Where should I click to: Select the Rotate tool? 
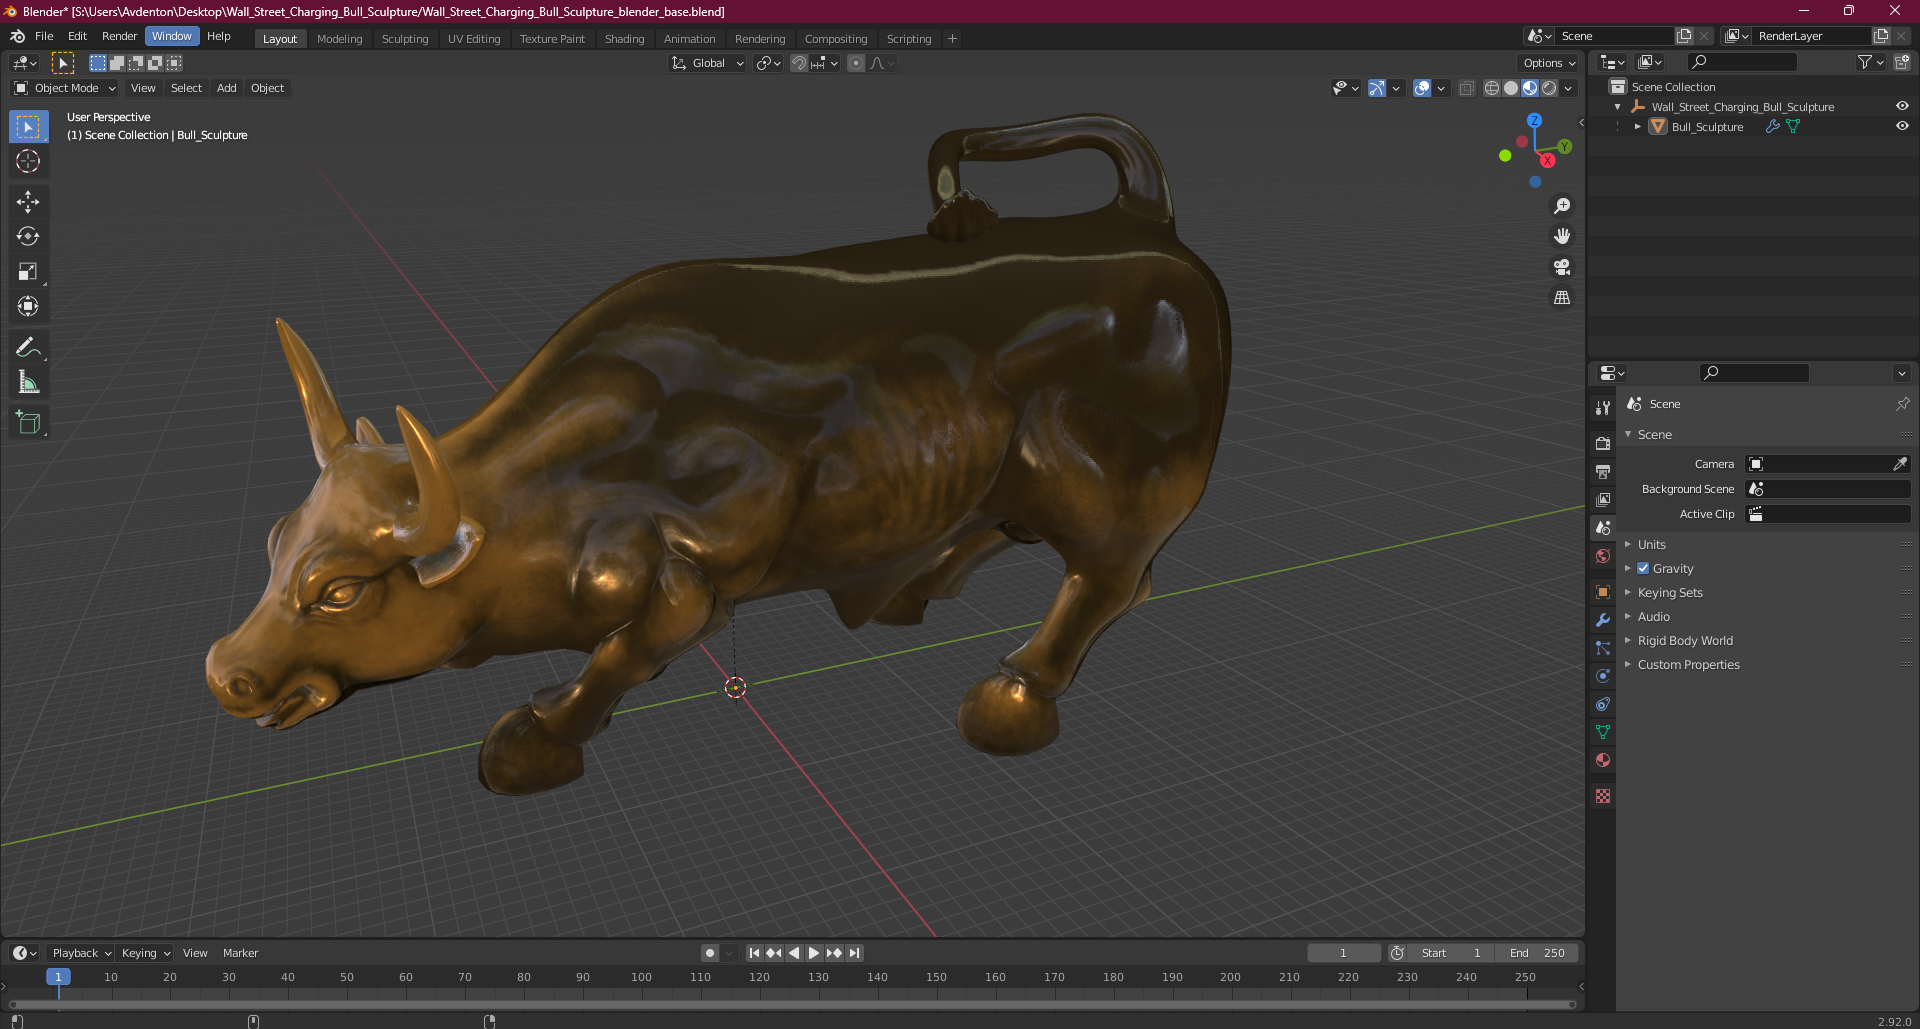28,237
